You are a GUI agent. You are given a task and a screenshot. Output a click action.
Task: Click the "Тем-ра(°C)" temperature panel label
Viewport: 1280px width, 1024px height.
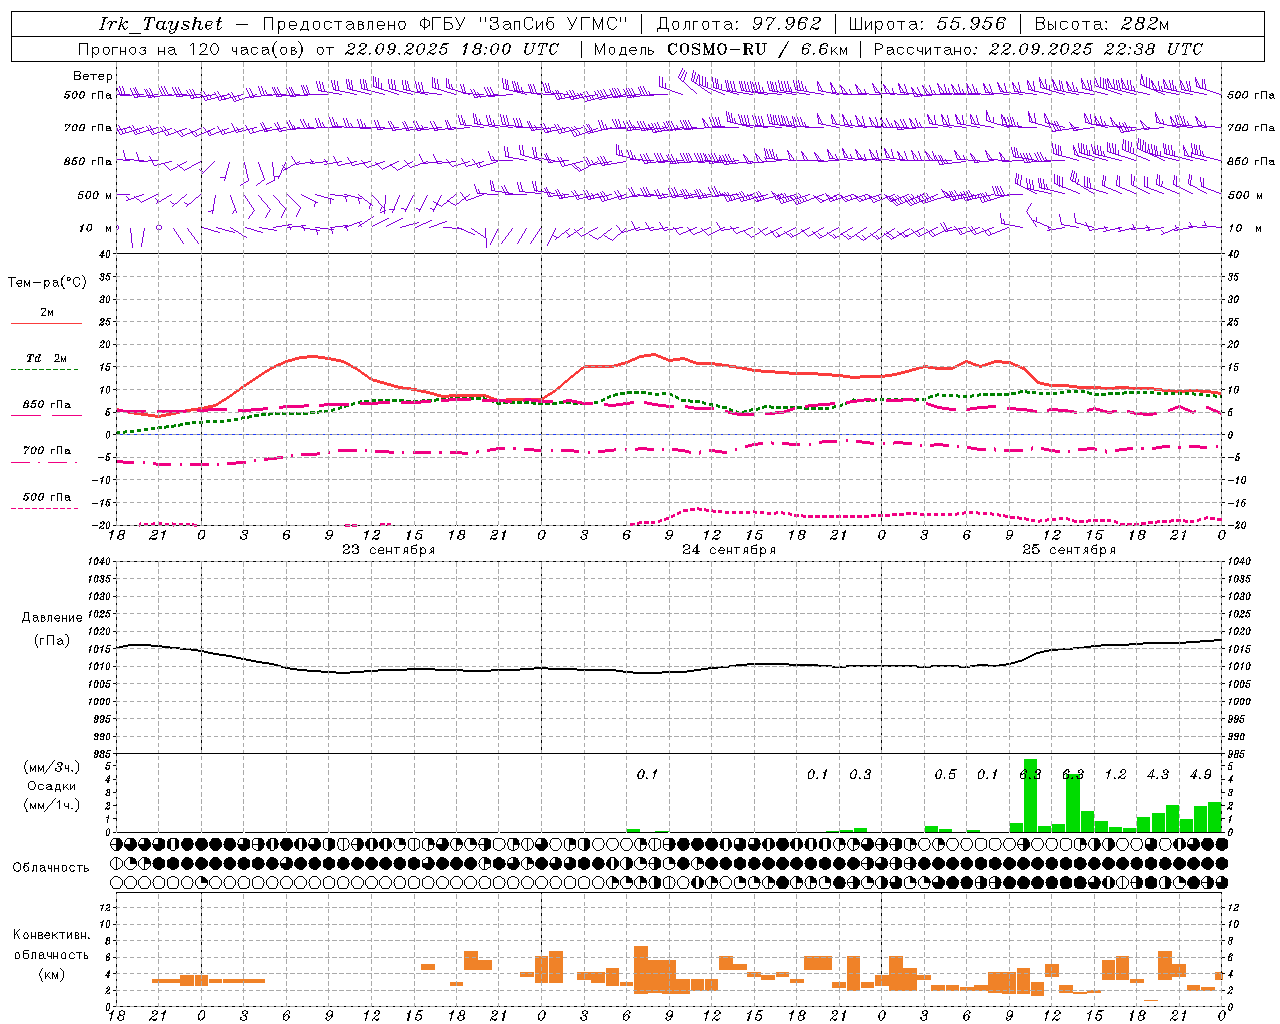47,283
